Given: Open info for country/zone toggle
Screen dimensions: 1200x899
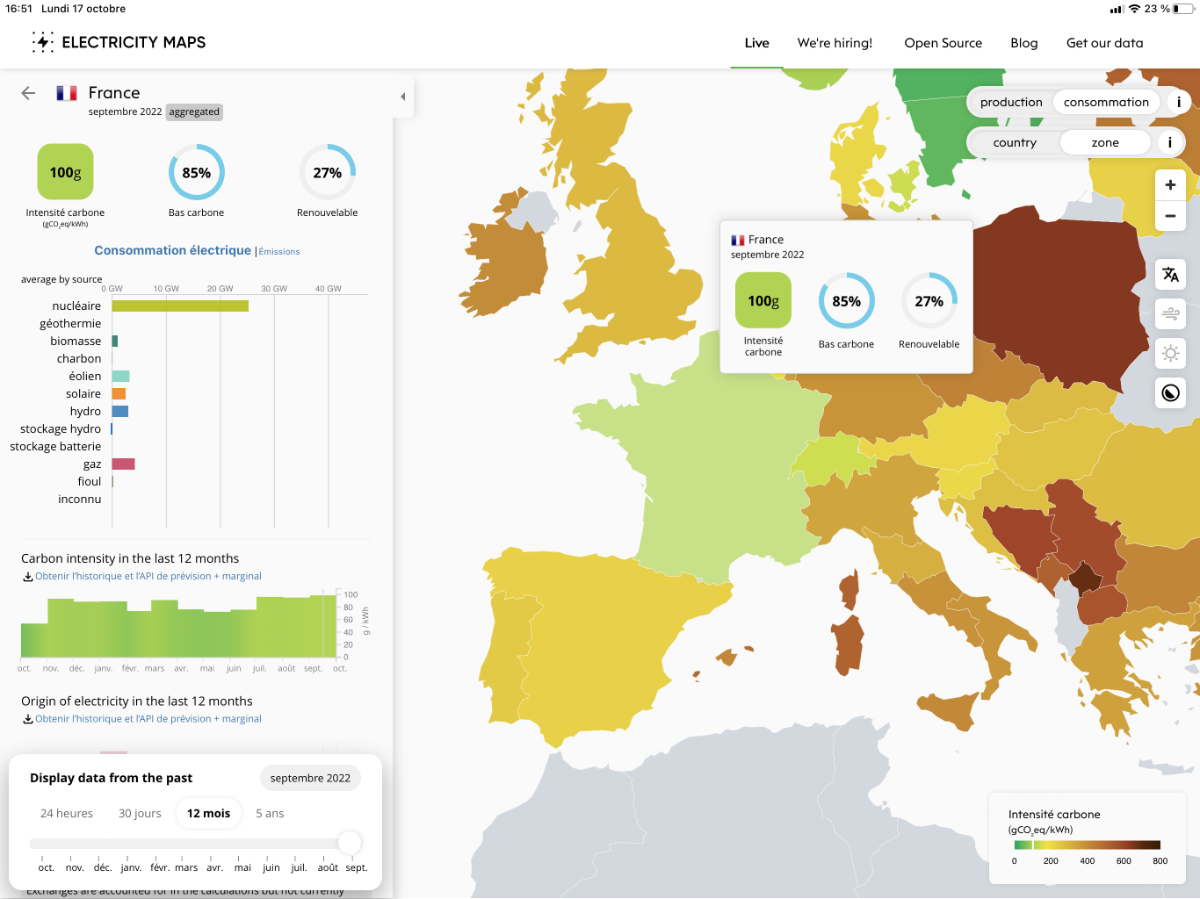Looking at the screenshot, I should [x=1171, y=143].
